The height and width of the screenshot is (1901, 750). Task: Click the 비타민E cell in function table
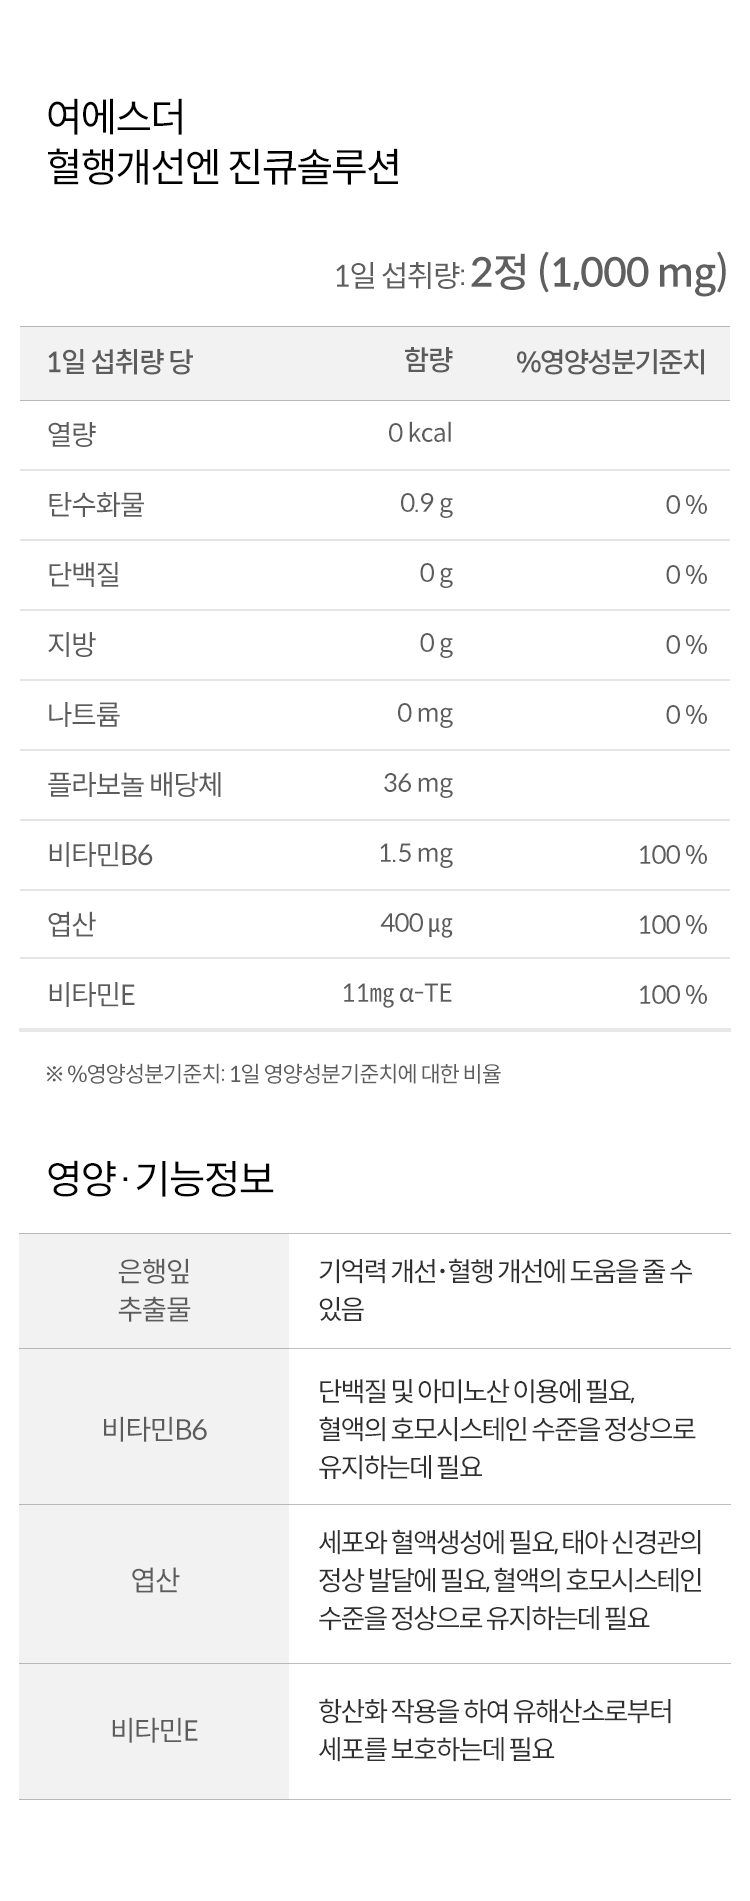pyautogui.click(x=154, y=1732)
